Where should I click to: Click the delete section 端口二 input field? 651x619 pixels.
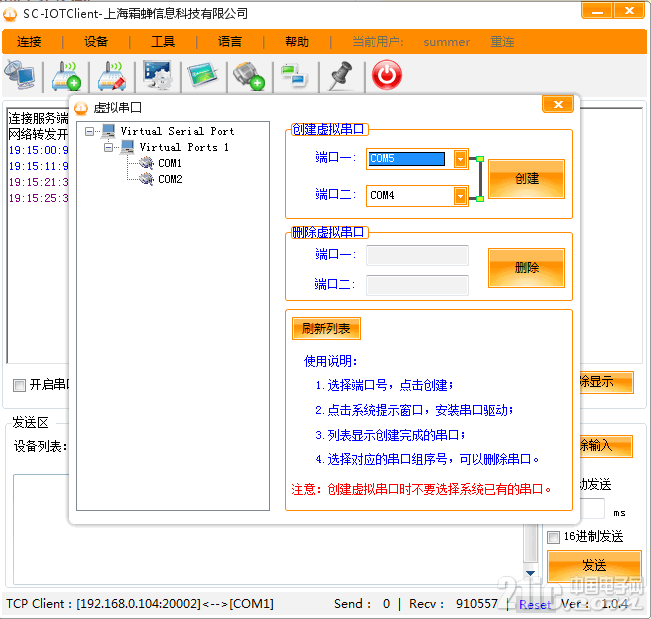tap(417, 285)
